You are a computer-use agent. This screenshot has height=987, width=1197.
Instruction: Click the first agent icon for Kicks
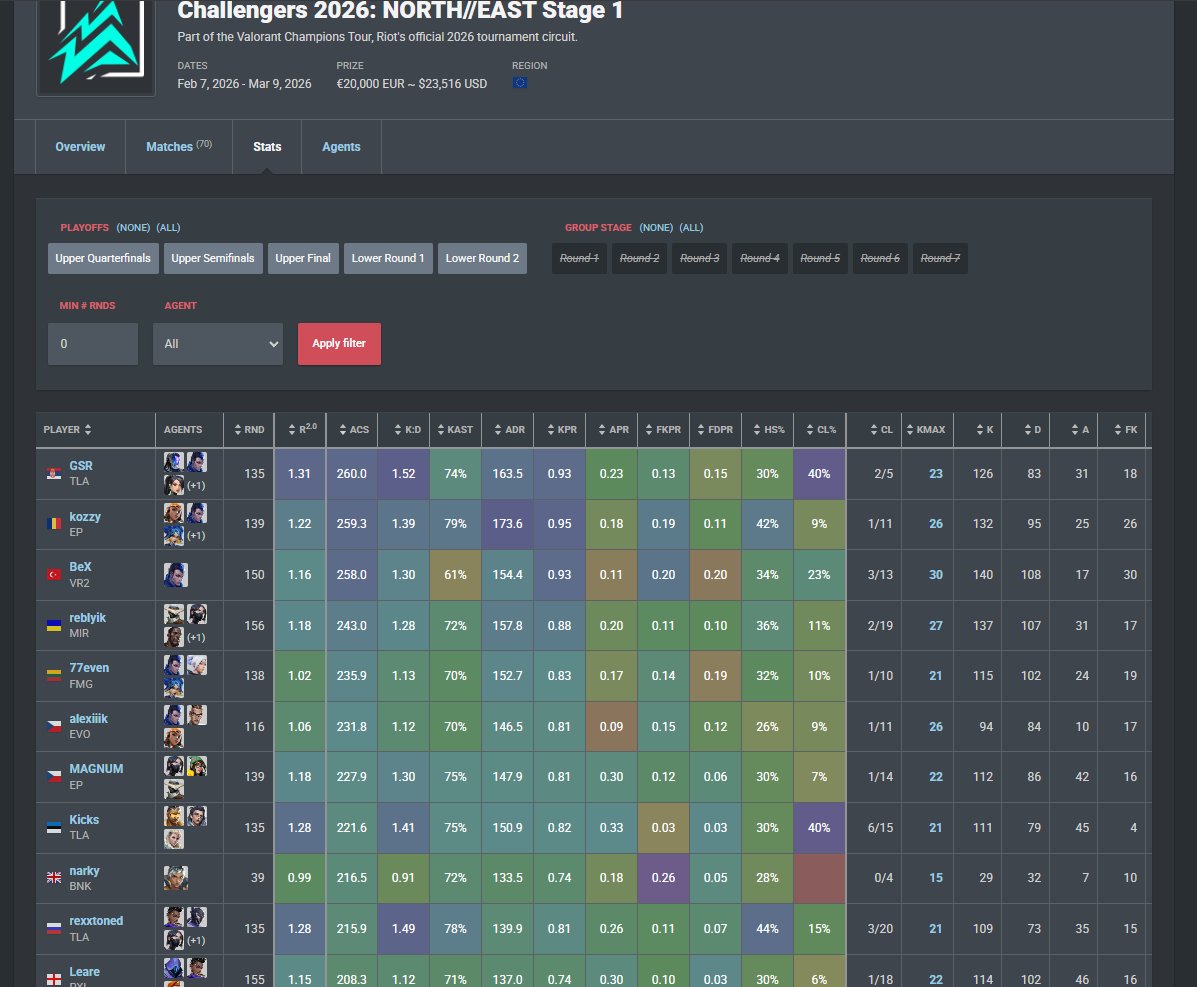pos(173,816)
